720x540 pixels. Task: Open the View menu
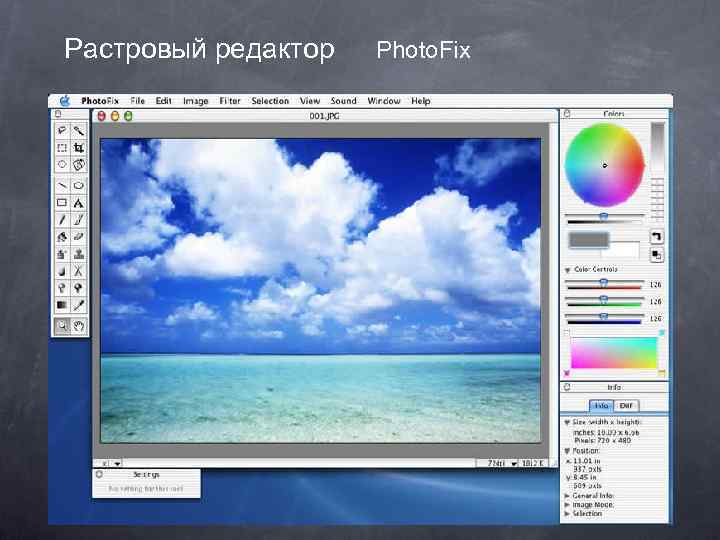click(x=310, y=101)
